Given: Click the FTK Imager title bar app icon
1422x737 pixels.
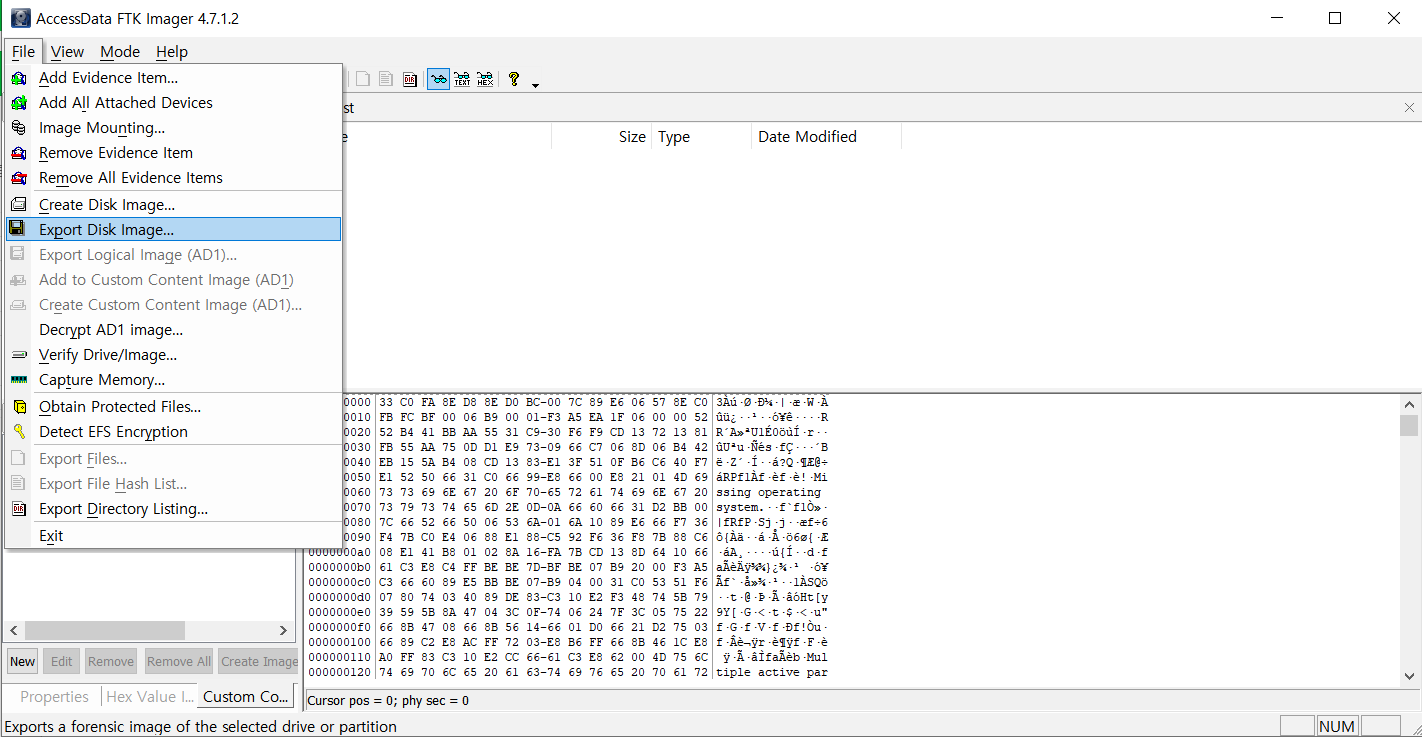Looking at the screenshot, I should coord(20,18).
